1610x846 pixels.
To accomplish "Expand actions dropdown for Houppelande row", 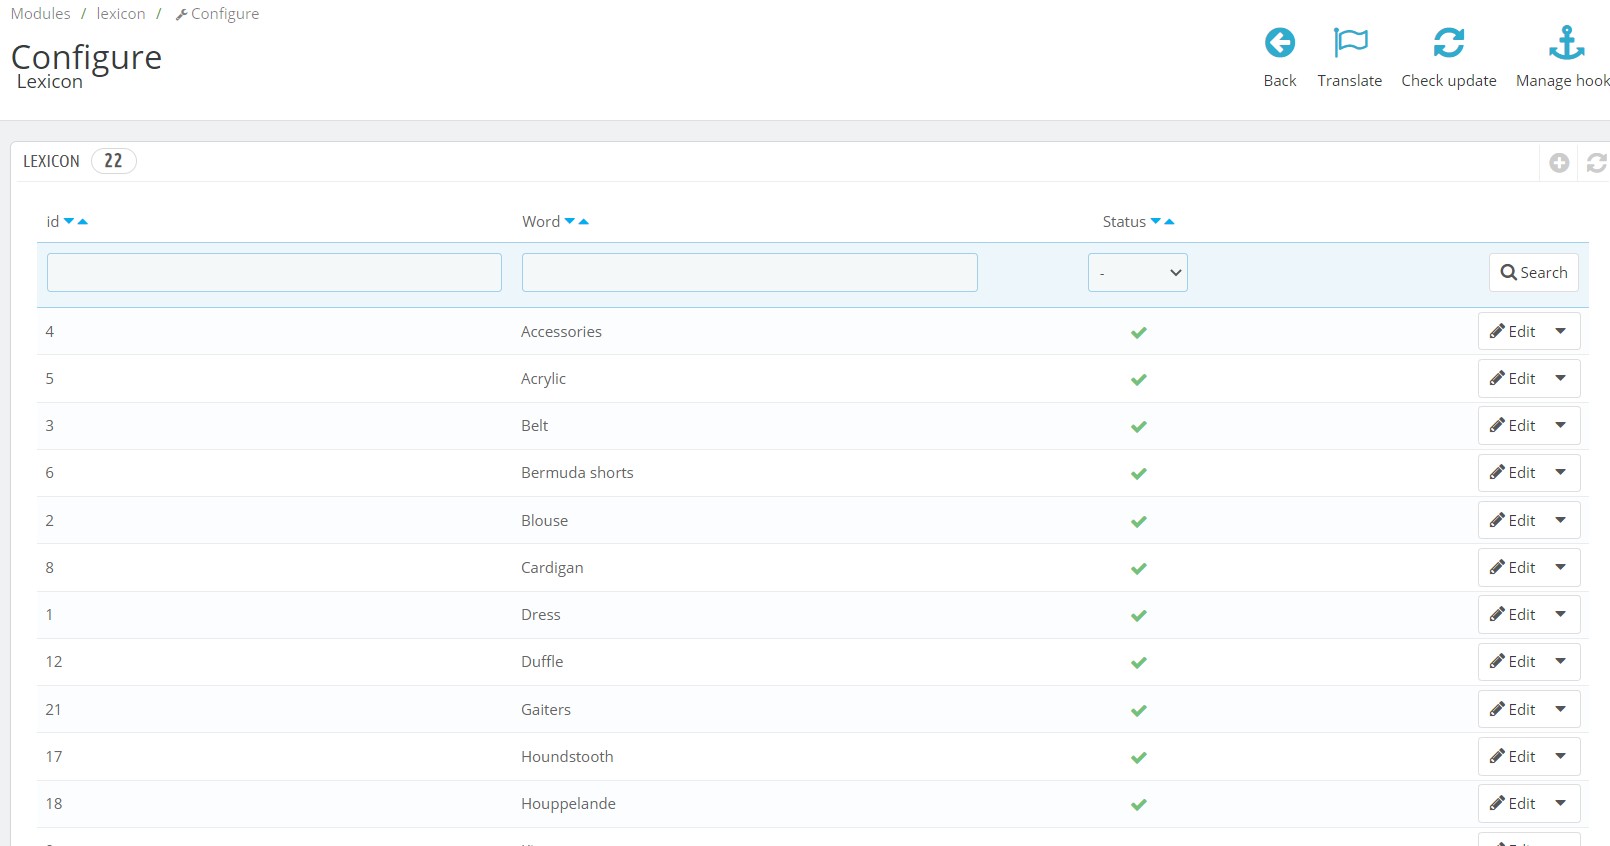I will (x=1561, y=803).
